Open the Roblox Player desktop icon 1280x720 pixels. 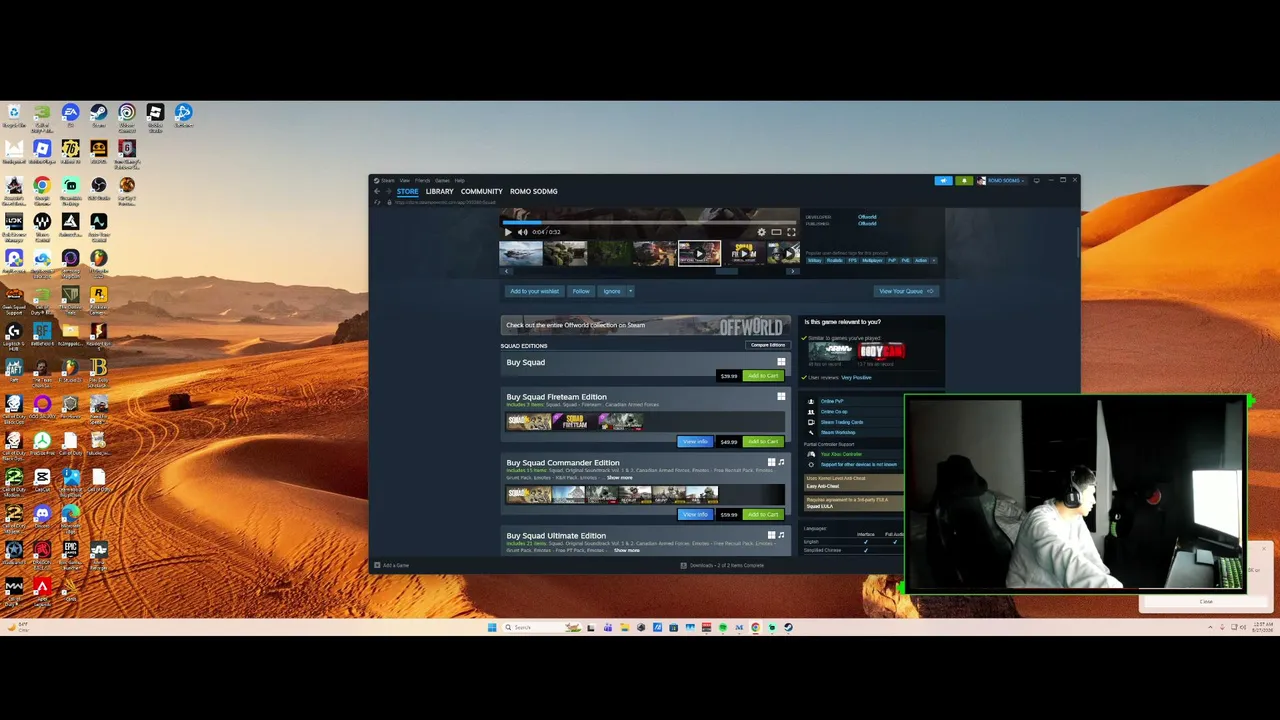pyautogui.click(x=42, y=152)
